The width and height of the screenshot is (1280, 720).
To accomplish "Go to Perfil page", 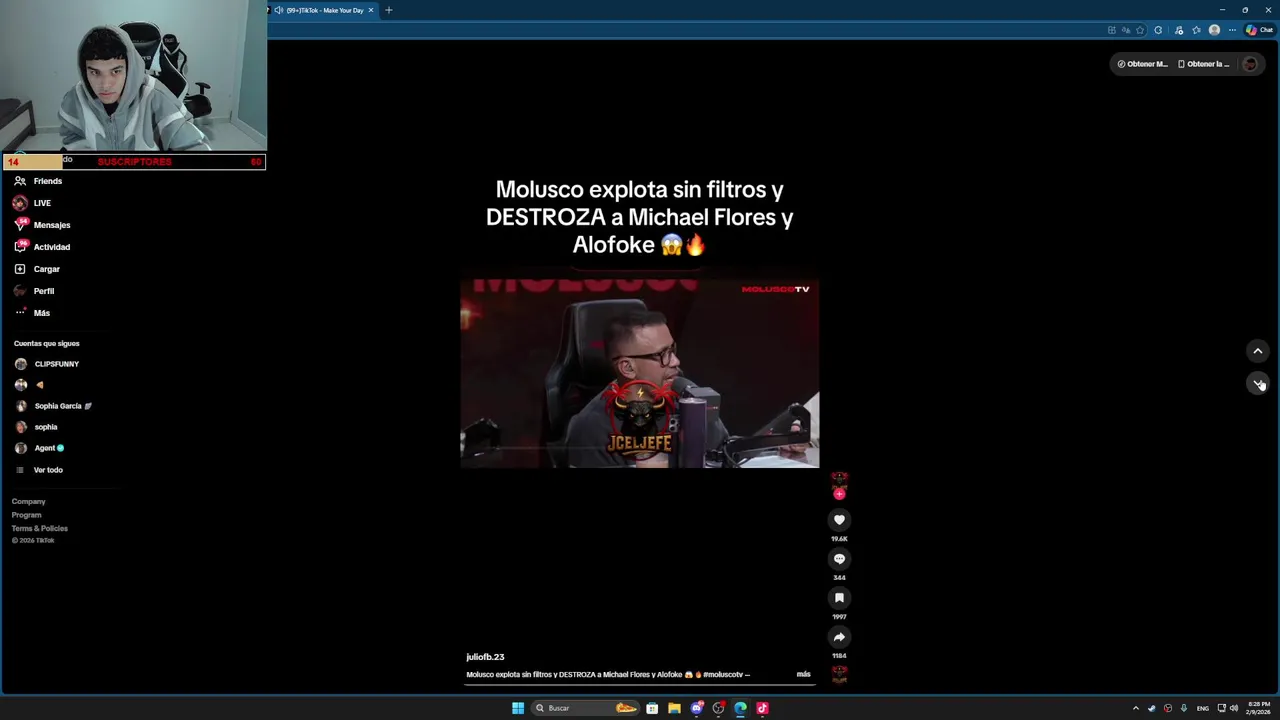I will [34, 291].
